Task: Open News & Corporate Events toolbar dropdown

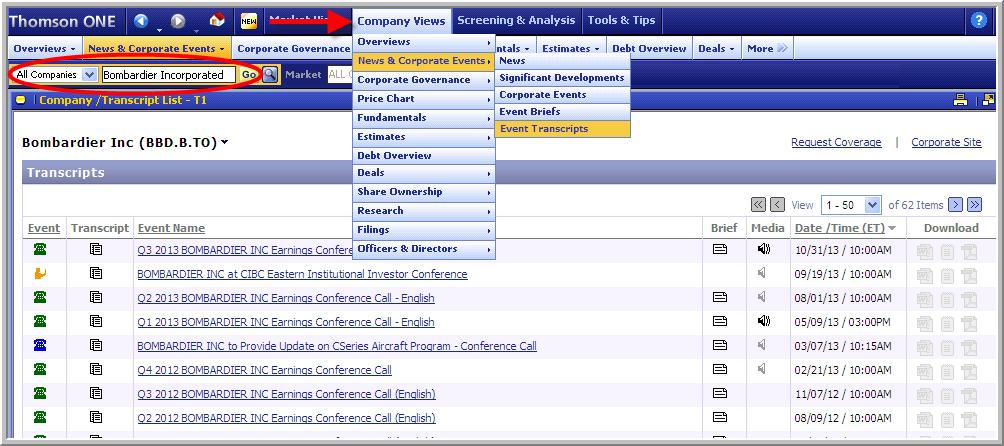Action: (156, 49)
